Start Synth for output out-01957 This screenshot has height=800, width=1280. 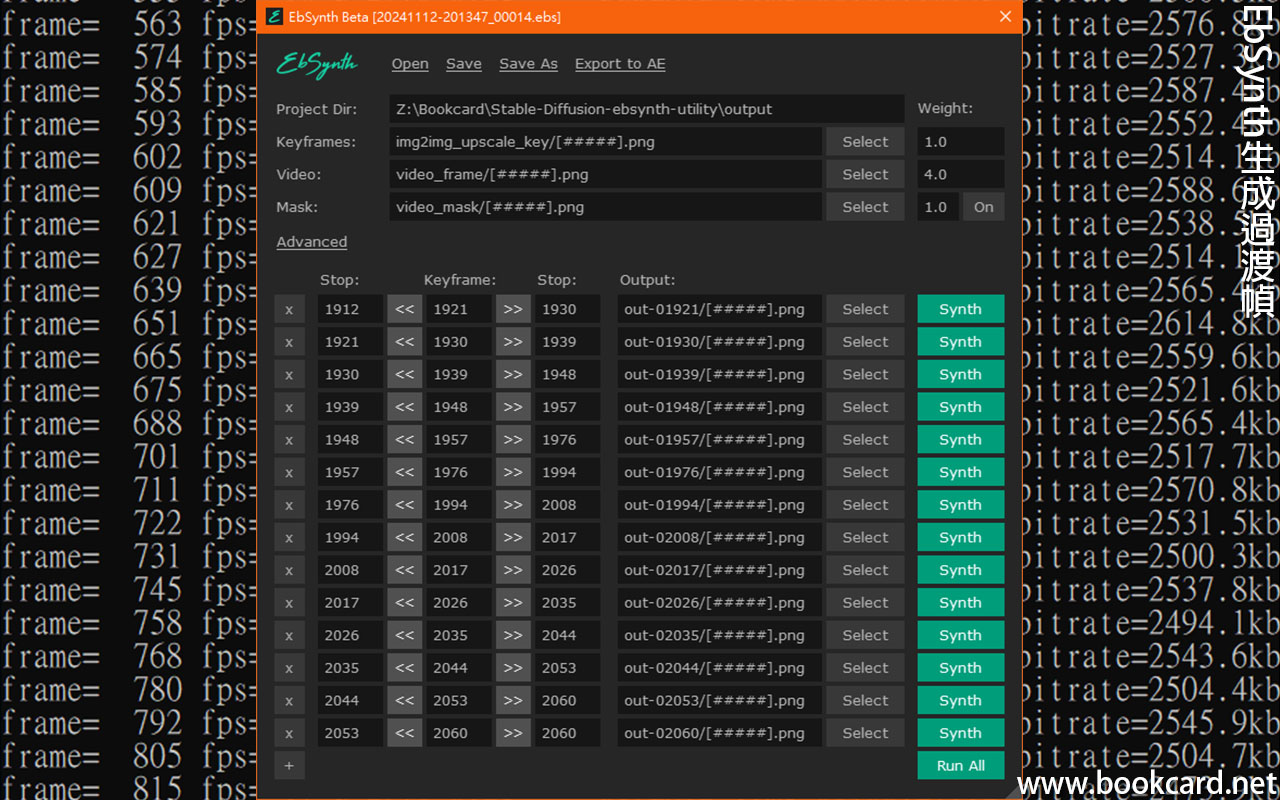click(960, 440)
